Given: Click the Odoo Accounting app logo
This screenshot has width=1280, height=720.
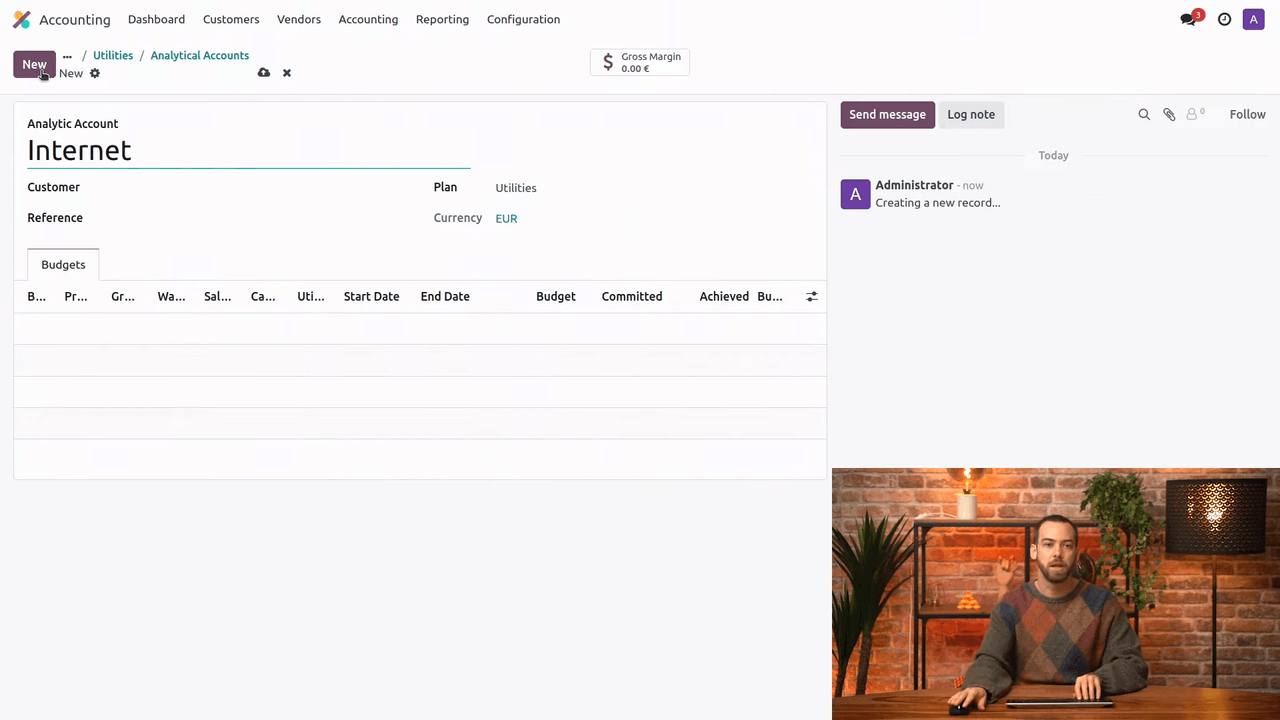Looking at the screenshot, I should 21,19.
